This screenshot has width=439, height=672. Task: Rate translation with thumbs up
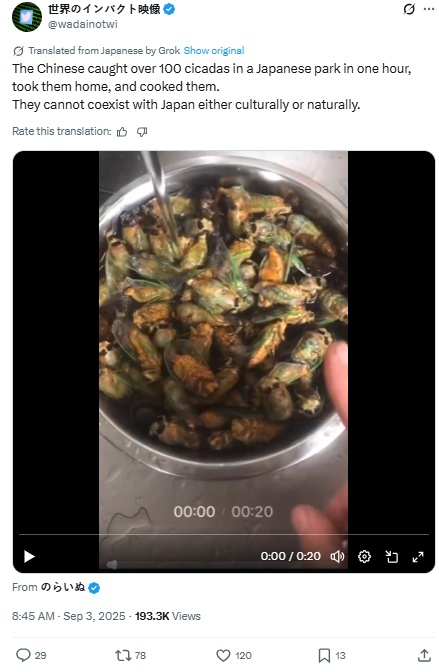coord(122,132)
